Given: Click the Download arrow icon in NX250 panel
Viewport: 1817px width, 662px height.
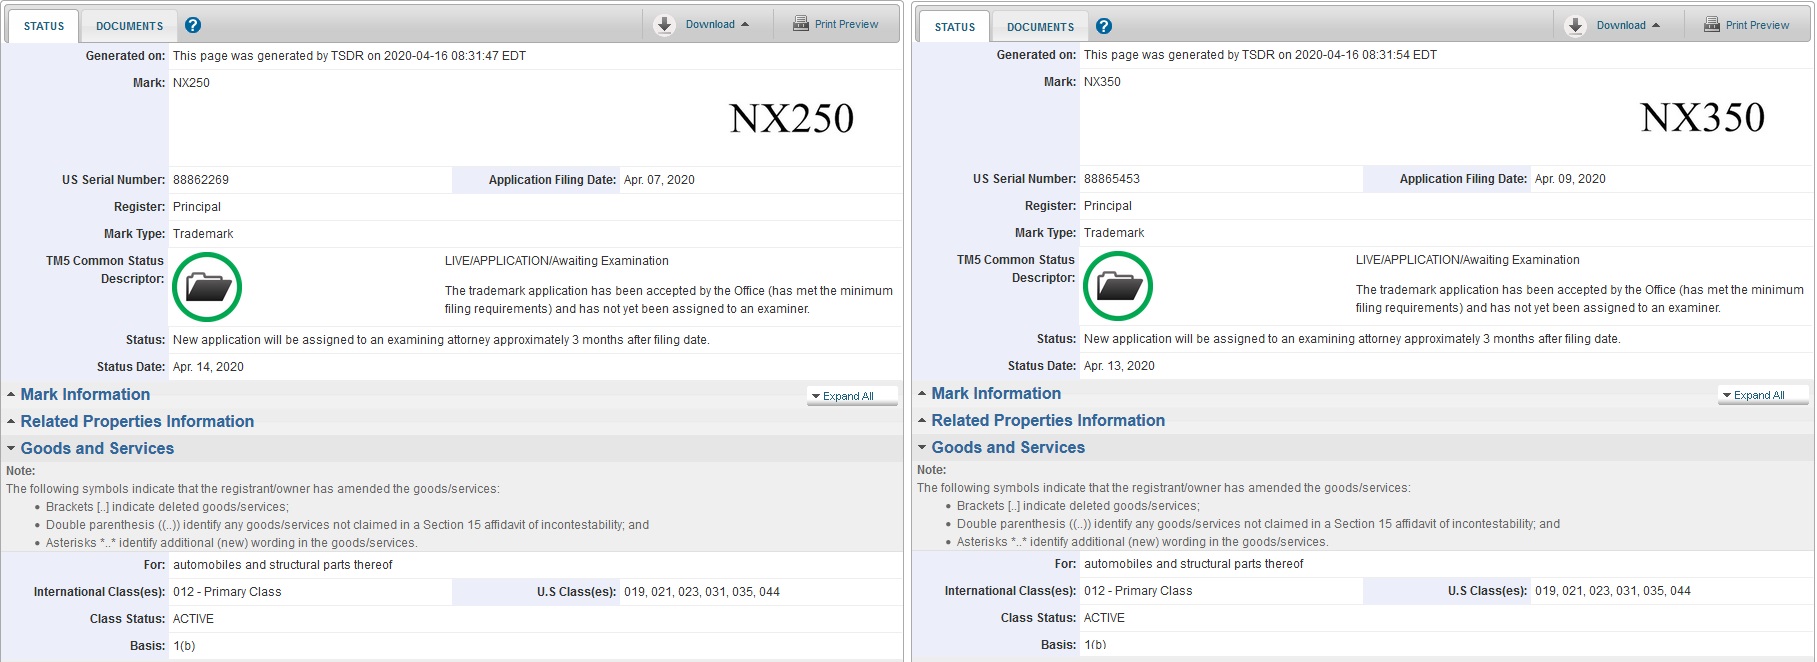Looking at the screenshot, I should pos(664,25).
